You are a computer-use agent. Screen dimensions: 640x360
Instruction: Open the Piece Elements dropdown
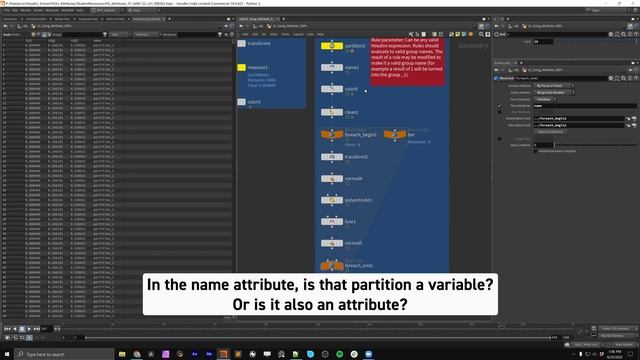click(545, 99)
